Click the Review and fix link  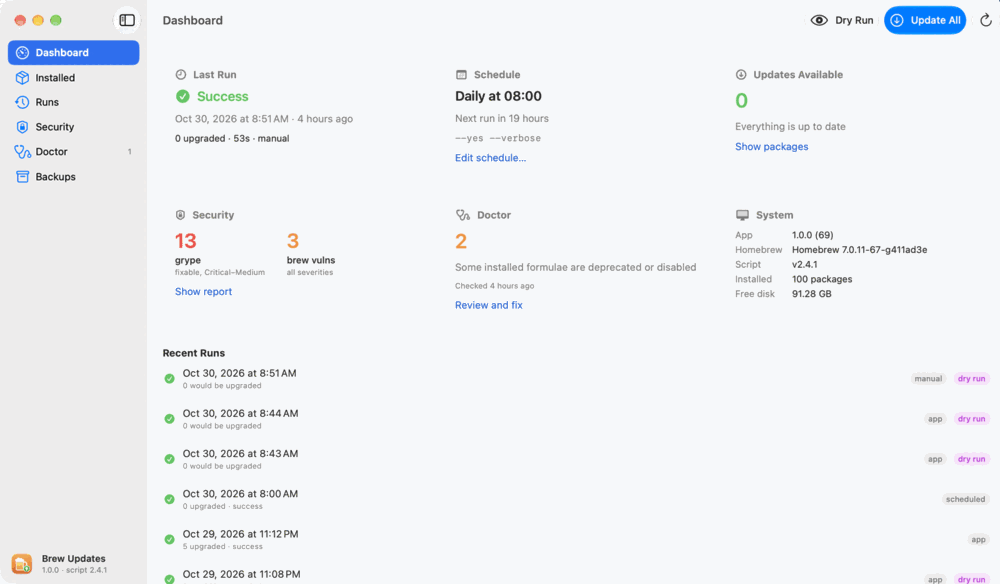point(489,305)
